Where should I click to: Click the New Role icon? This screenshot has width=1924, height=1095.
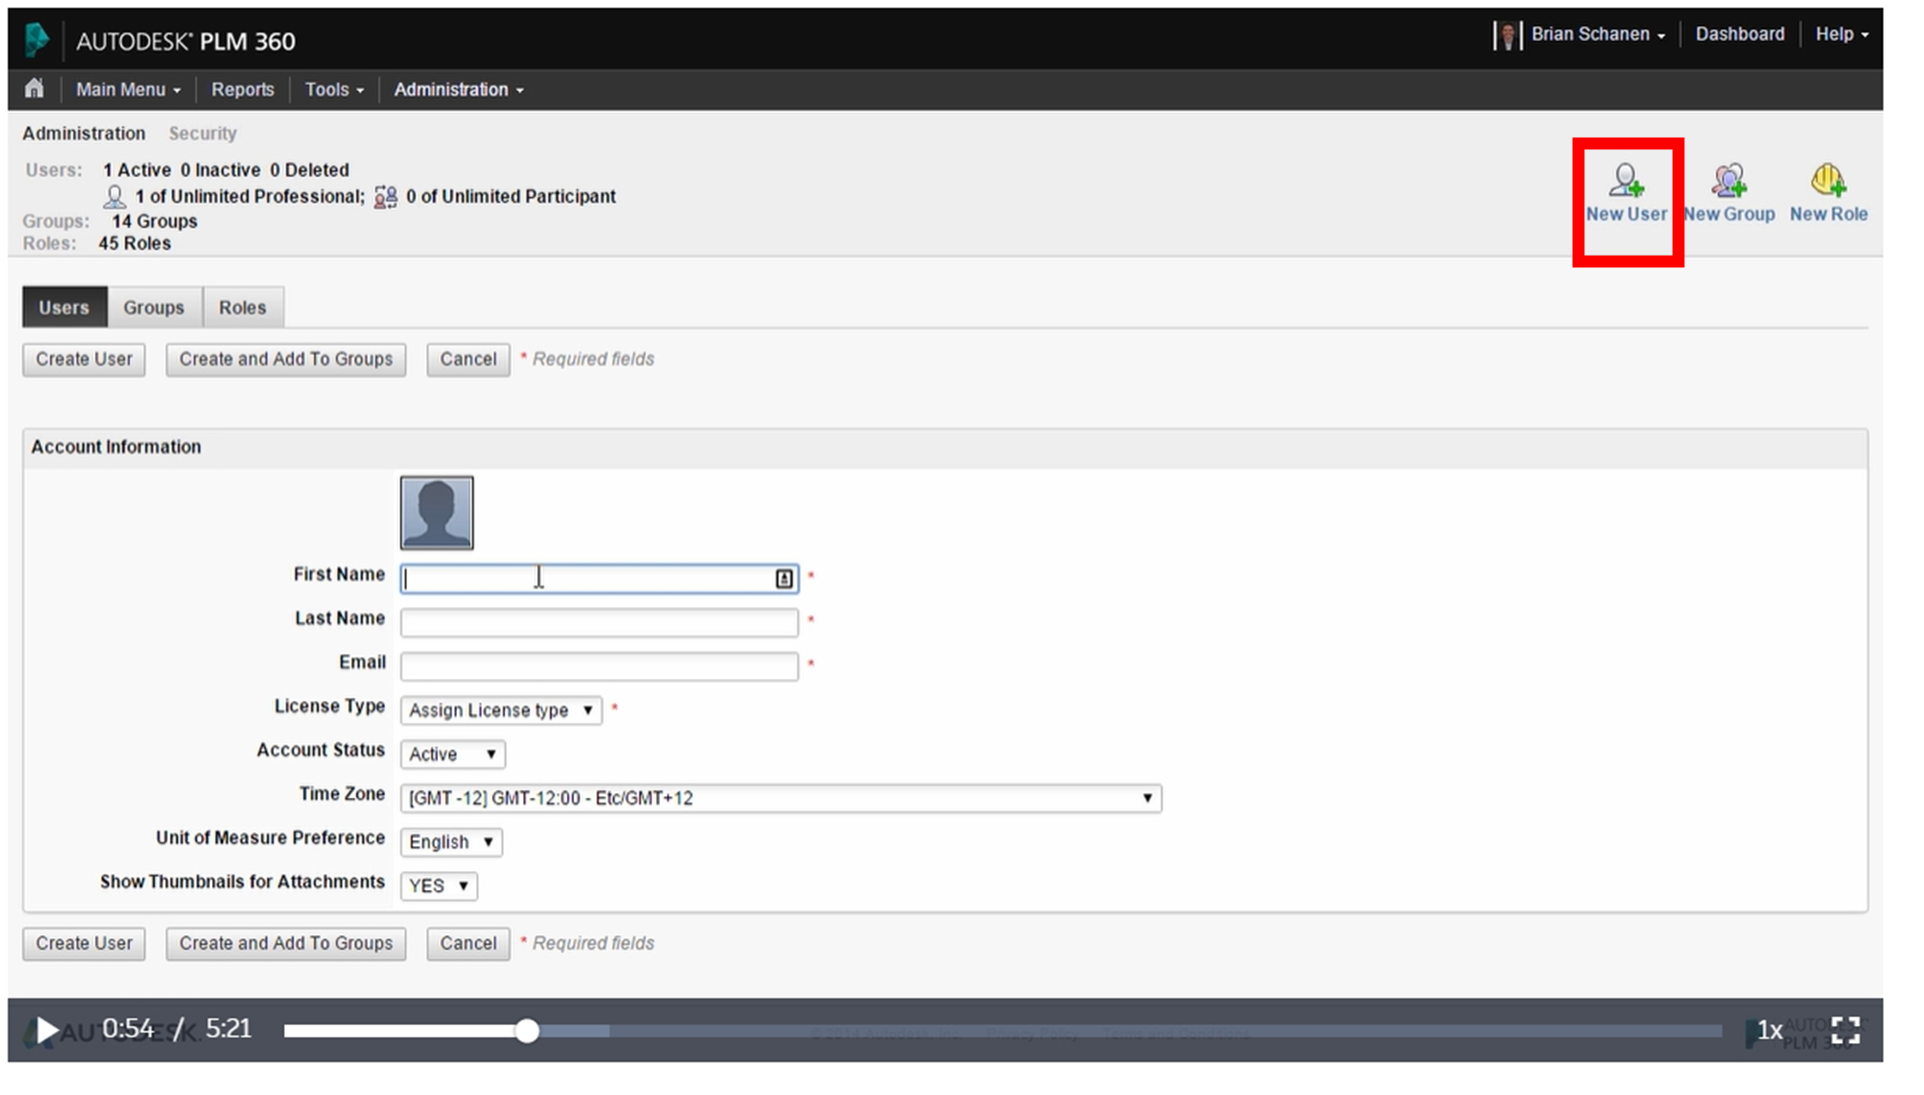pyautogui.click(x=1828, y=180)
